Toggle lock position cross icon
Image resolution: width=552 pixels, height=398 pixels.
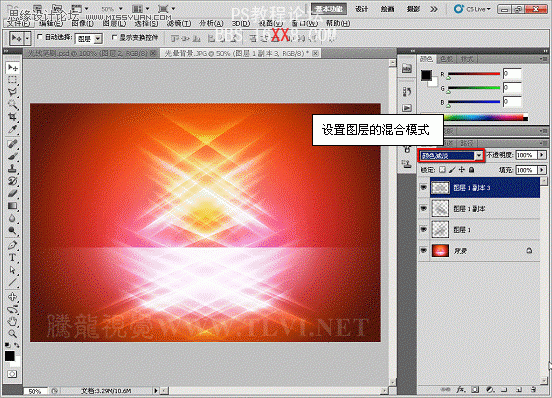coord(462,170)
